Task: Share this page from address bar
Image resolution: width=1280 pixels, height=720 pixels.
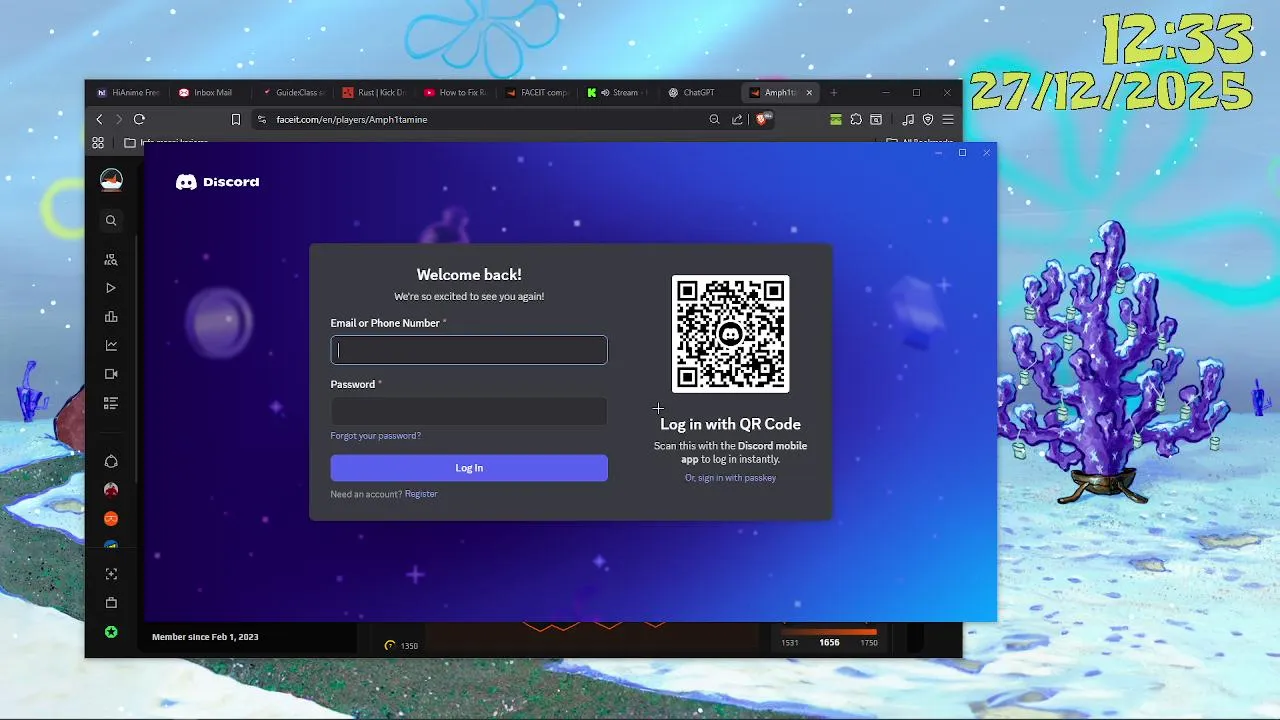Action: [x=737, y=119]
